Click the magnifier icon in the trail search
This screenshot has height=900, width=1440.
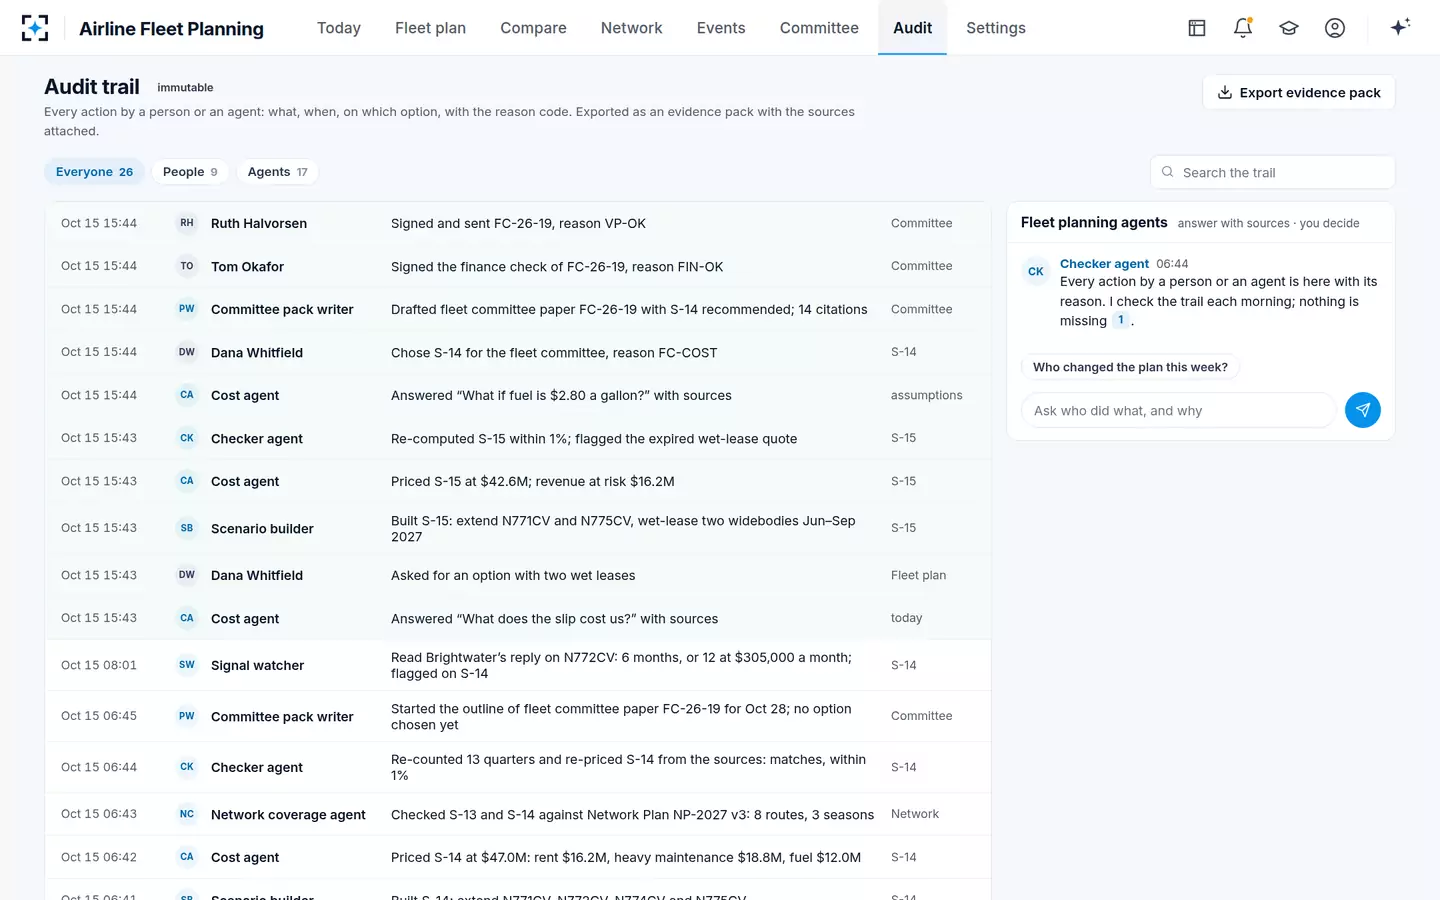coord(1167,172)
